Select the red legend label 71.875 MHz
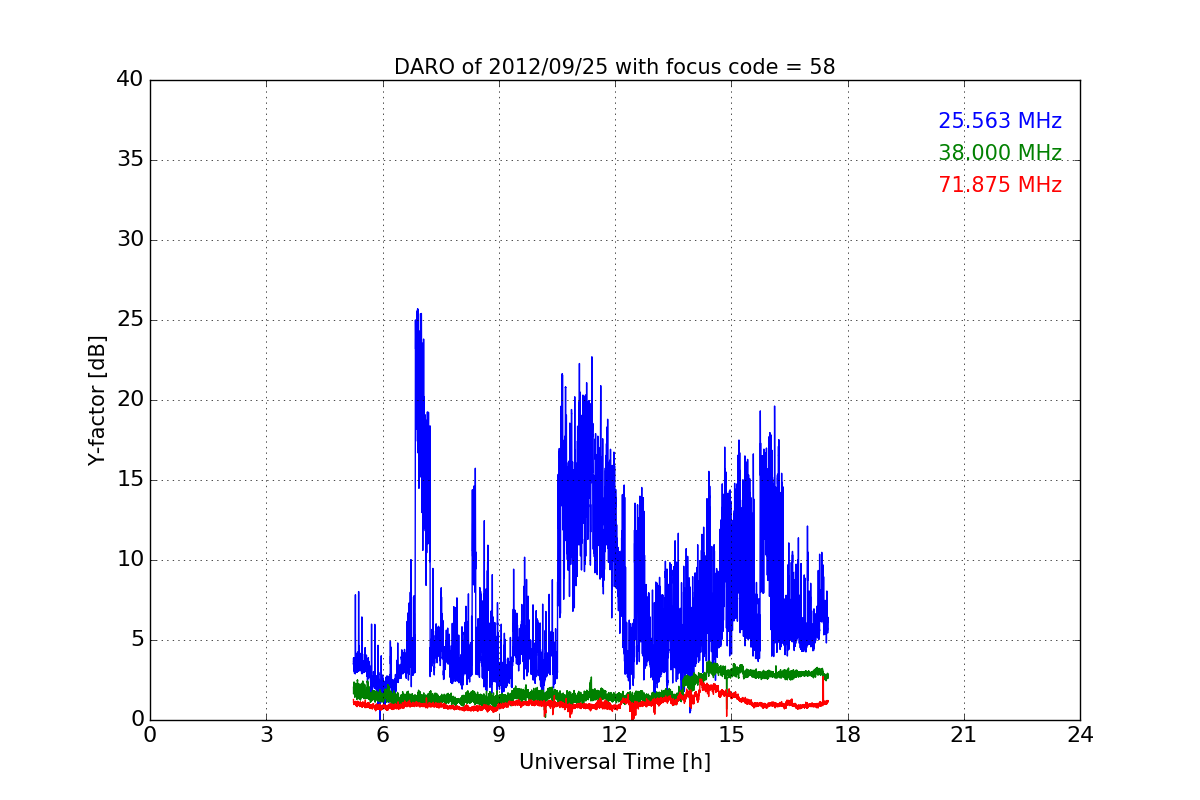Screen dimensions: 1200x800 click(x=1000, y=186)
